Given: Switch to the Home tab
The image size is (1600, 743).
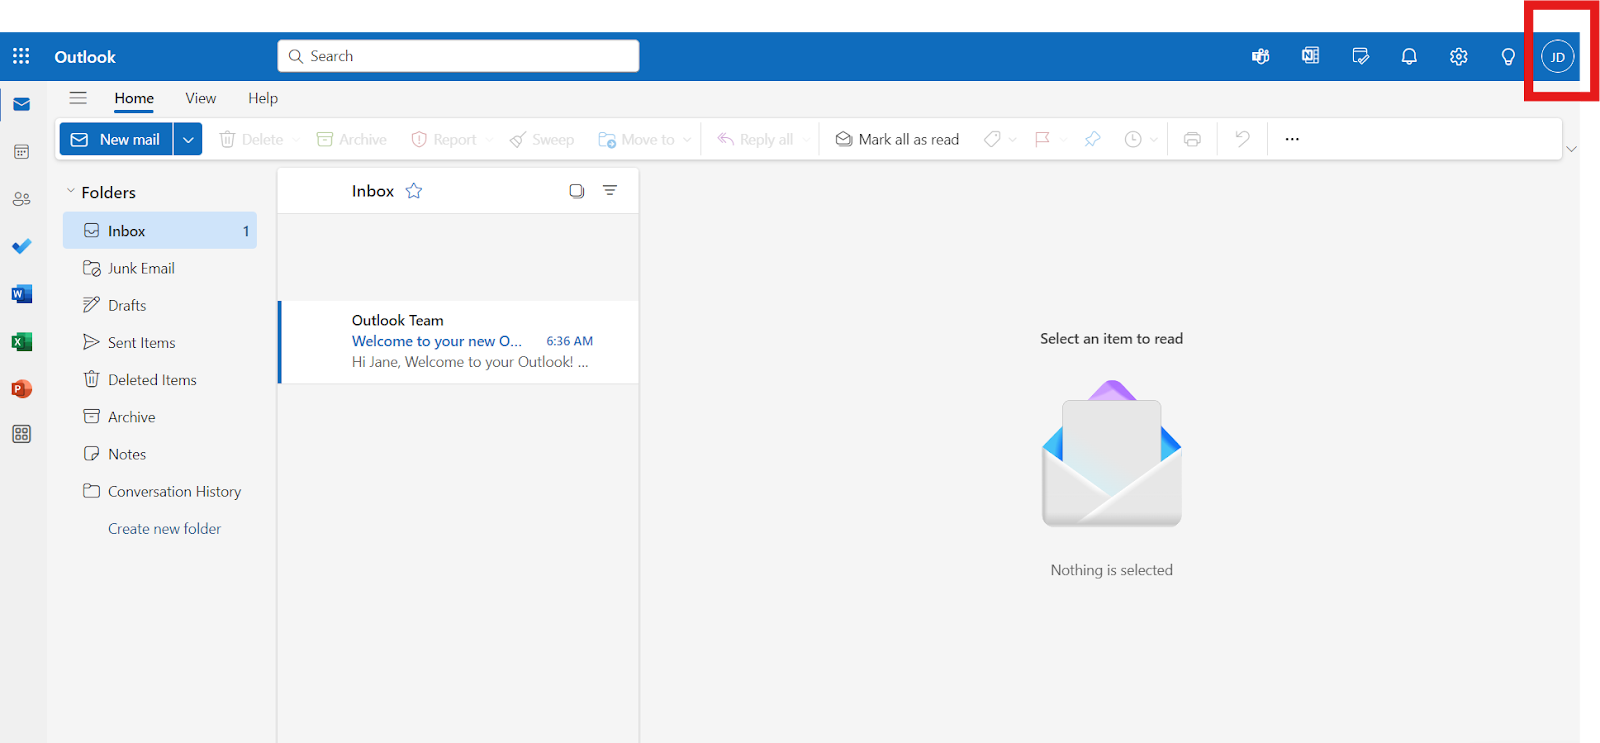Looking at the screenshot, I should pyautogui.click(x=134, y=98).
